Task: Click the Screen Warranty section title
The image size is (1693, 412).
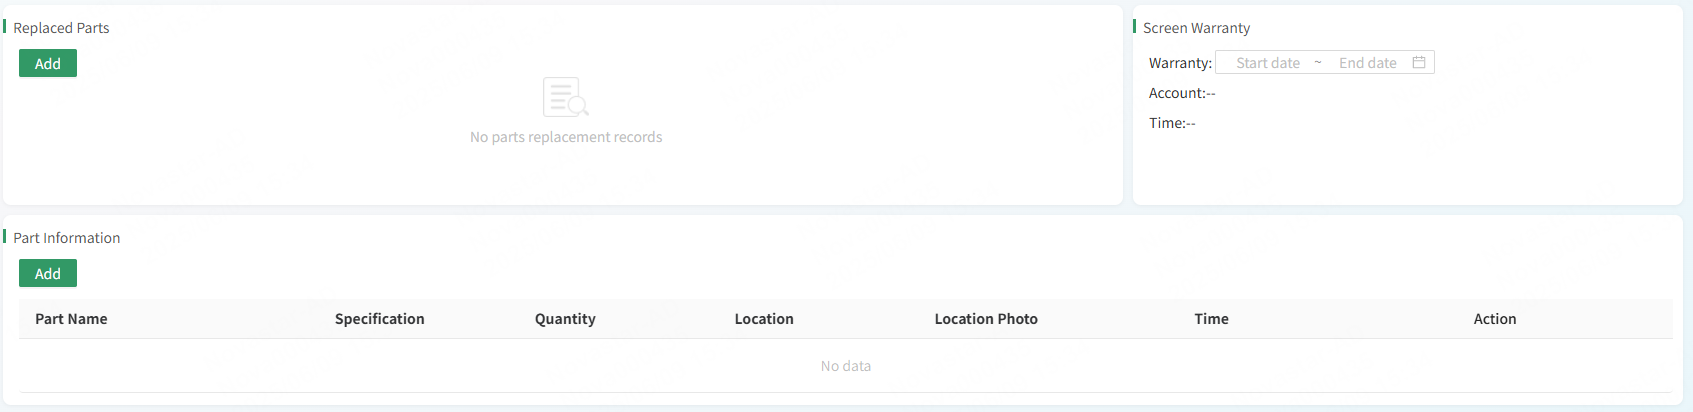Action: 1196,28
